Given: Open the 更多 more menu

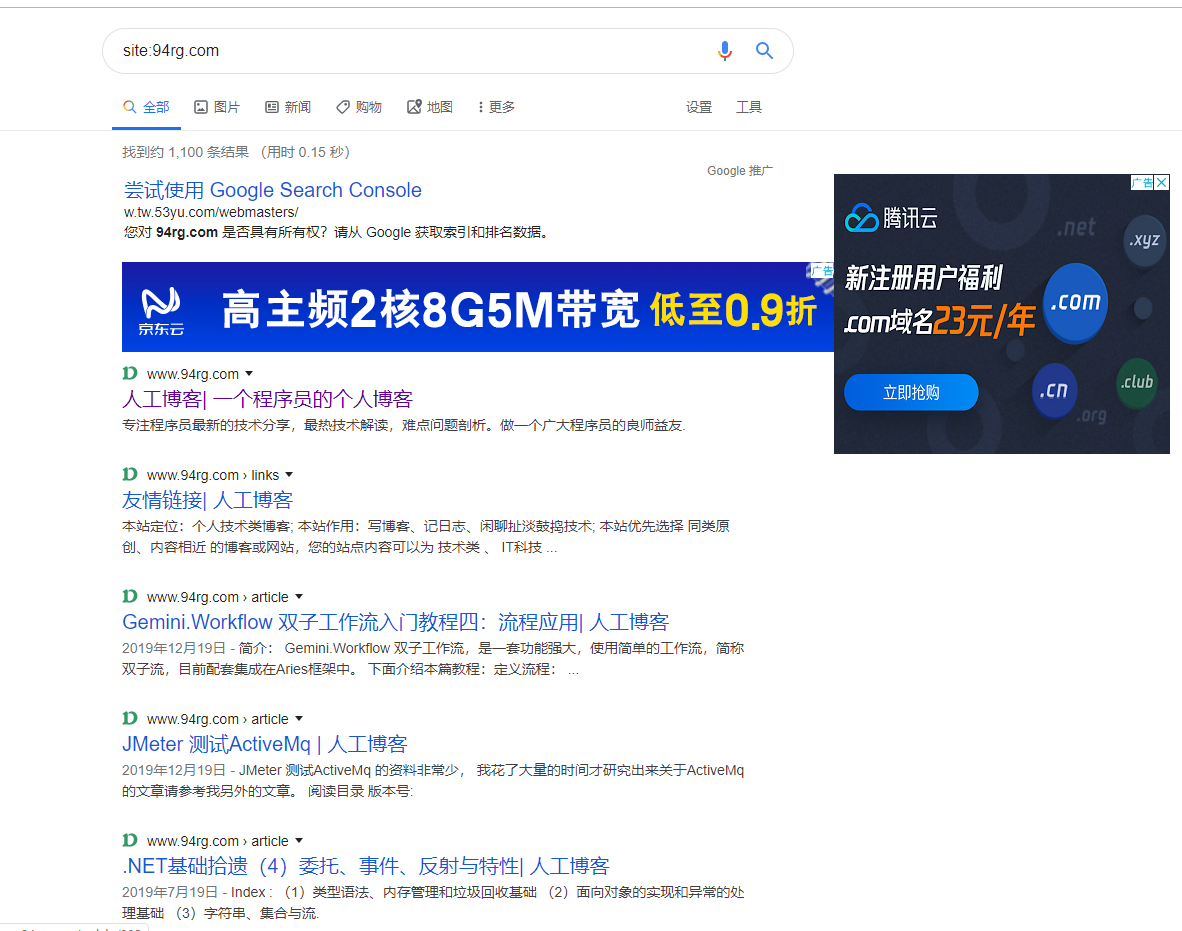Looking at the screenshot, I should 496,107.
